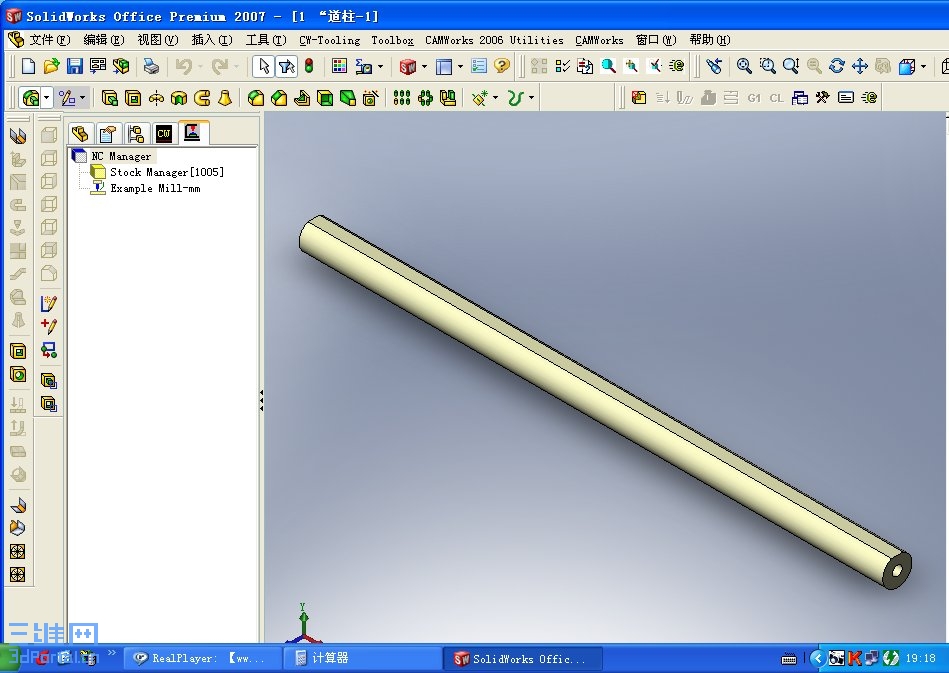Switch to the FeatureManager design tree tab

80,133
